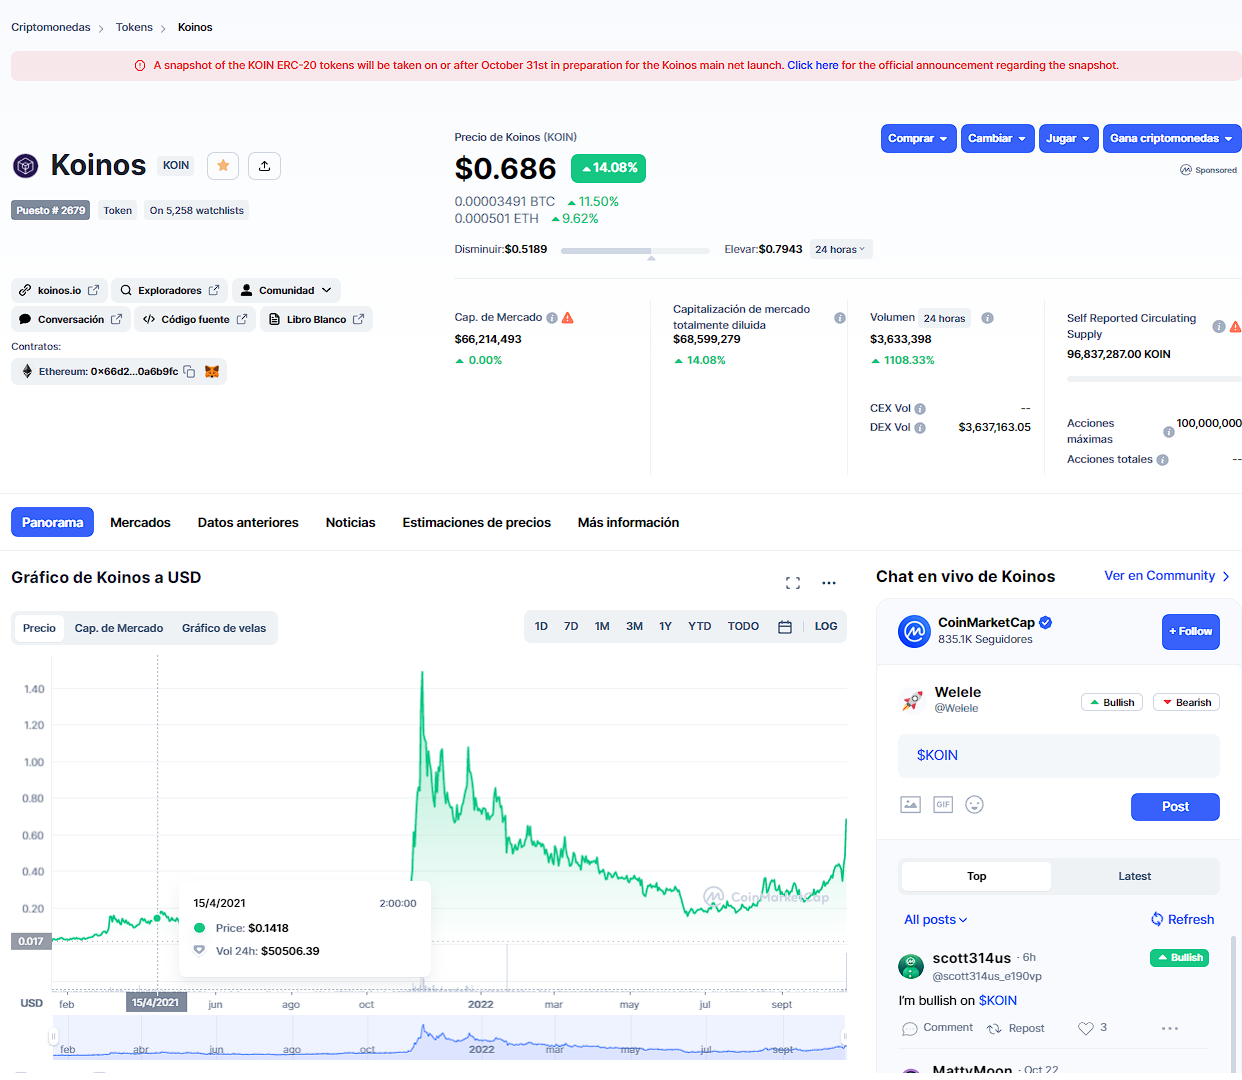Image resolution: width=1242 pixels, height=1080 pixels.
Task: Select the Bullish sentiment toggle
Action: 1112,703
